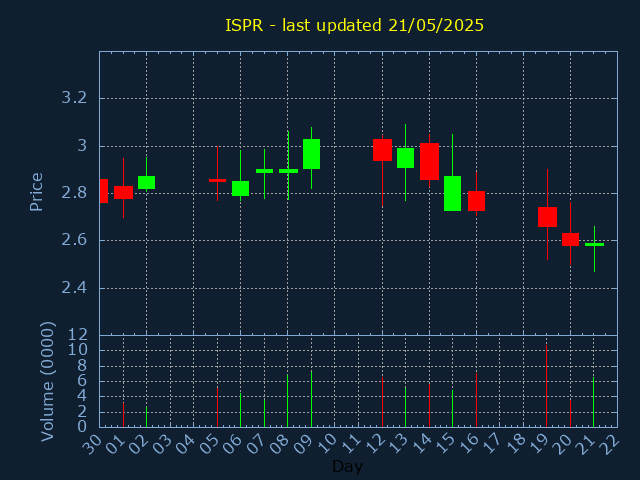Click the green volume bar for day 08

(x=287, y=400)
